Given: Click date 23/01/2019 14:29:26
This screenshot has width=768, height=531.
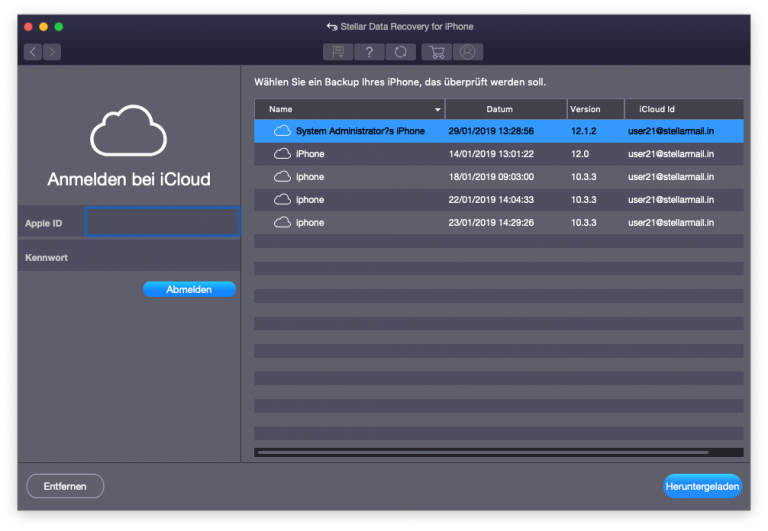Looking at the screenshot, I should point(491,222).
